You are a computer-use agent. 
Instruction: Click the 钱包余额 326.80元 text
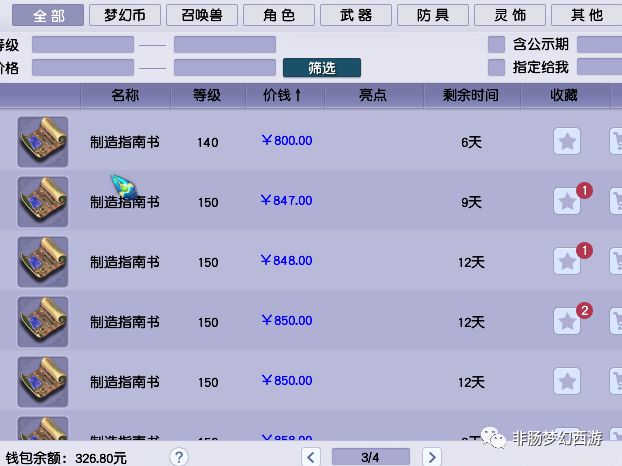point(66,458)
